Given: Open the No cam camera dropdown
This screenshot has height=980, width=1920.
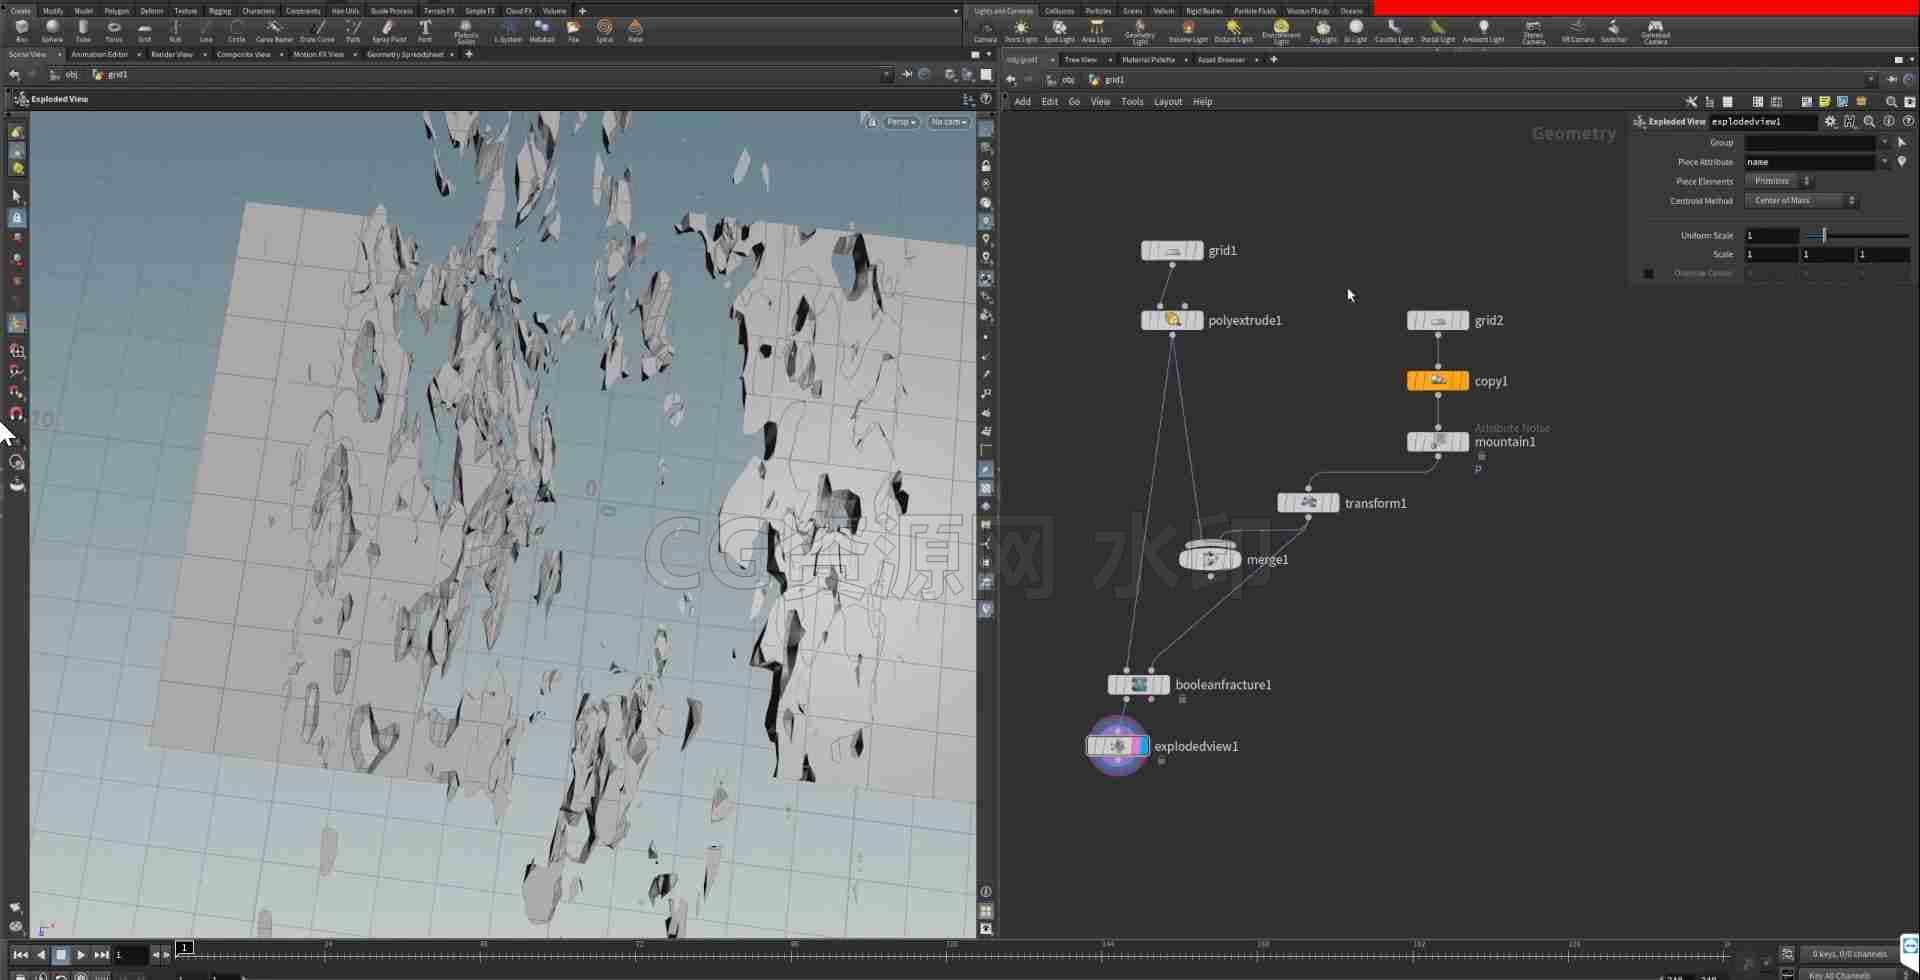Looking at the screenshot, I should point(948,122).
